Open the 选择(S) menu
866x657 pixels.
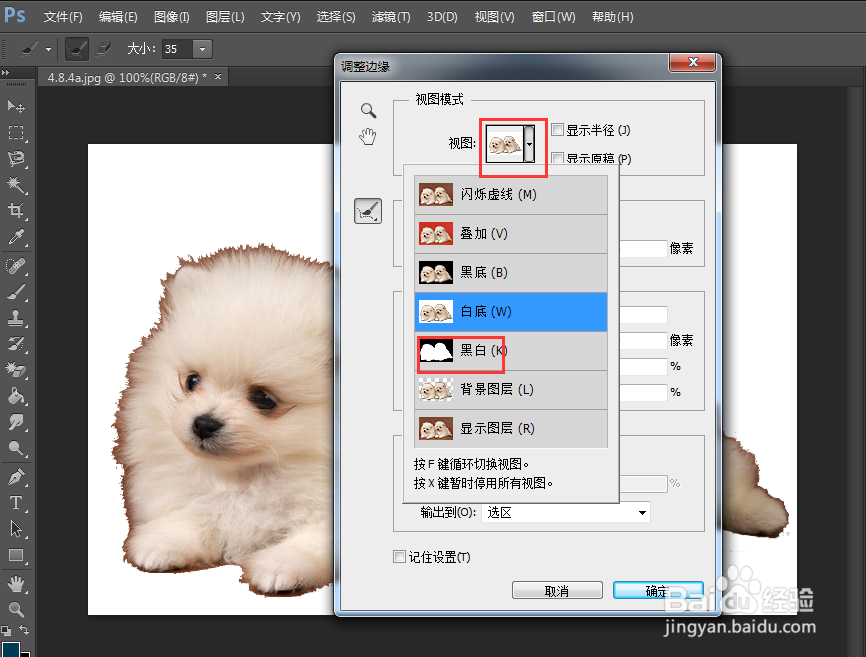[x=336, y=17]
